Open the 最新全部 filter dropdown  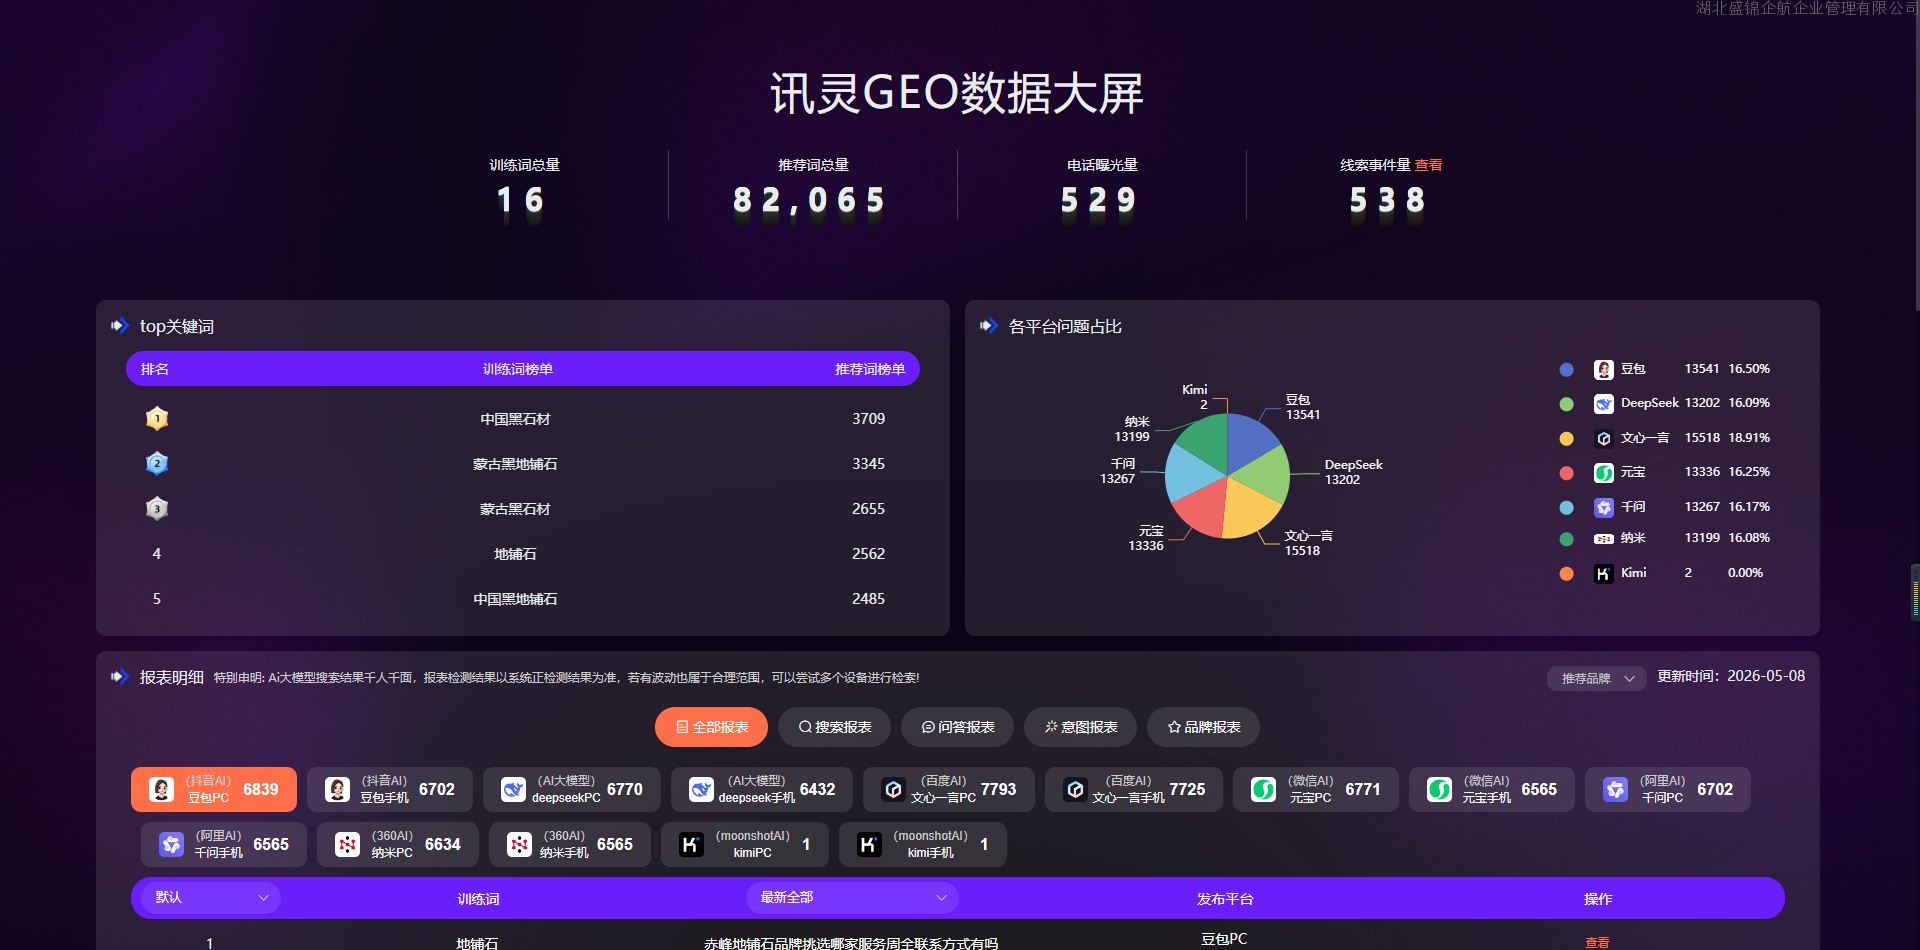(x=852, y=898)
